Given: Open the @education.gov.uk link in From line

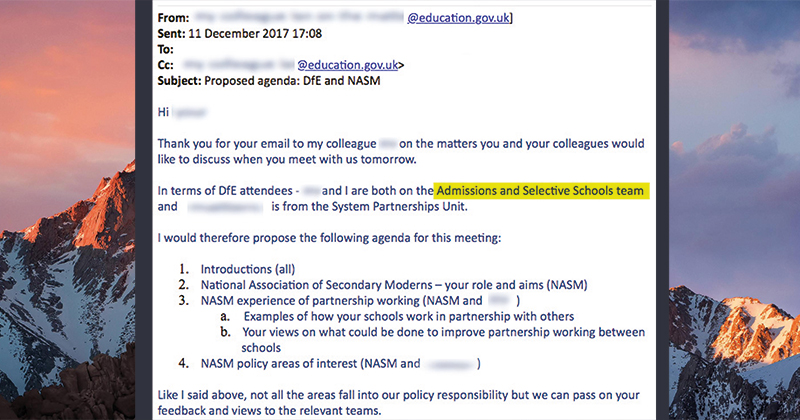Looking at the screenshot, I should 458,18.
